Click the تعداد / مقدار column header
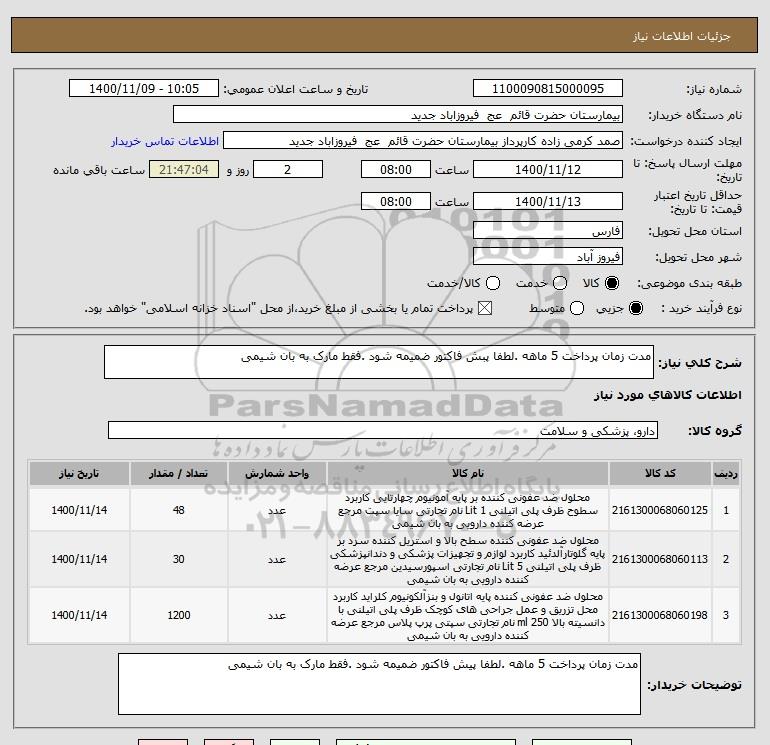Screen dimensions: 770x745 tap(178, 473)
